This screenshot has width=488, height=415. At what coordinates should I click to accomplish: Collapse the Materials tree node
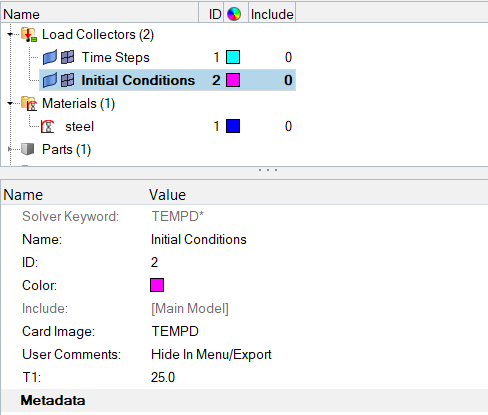click(10, 103)
